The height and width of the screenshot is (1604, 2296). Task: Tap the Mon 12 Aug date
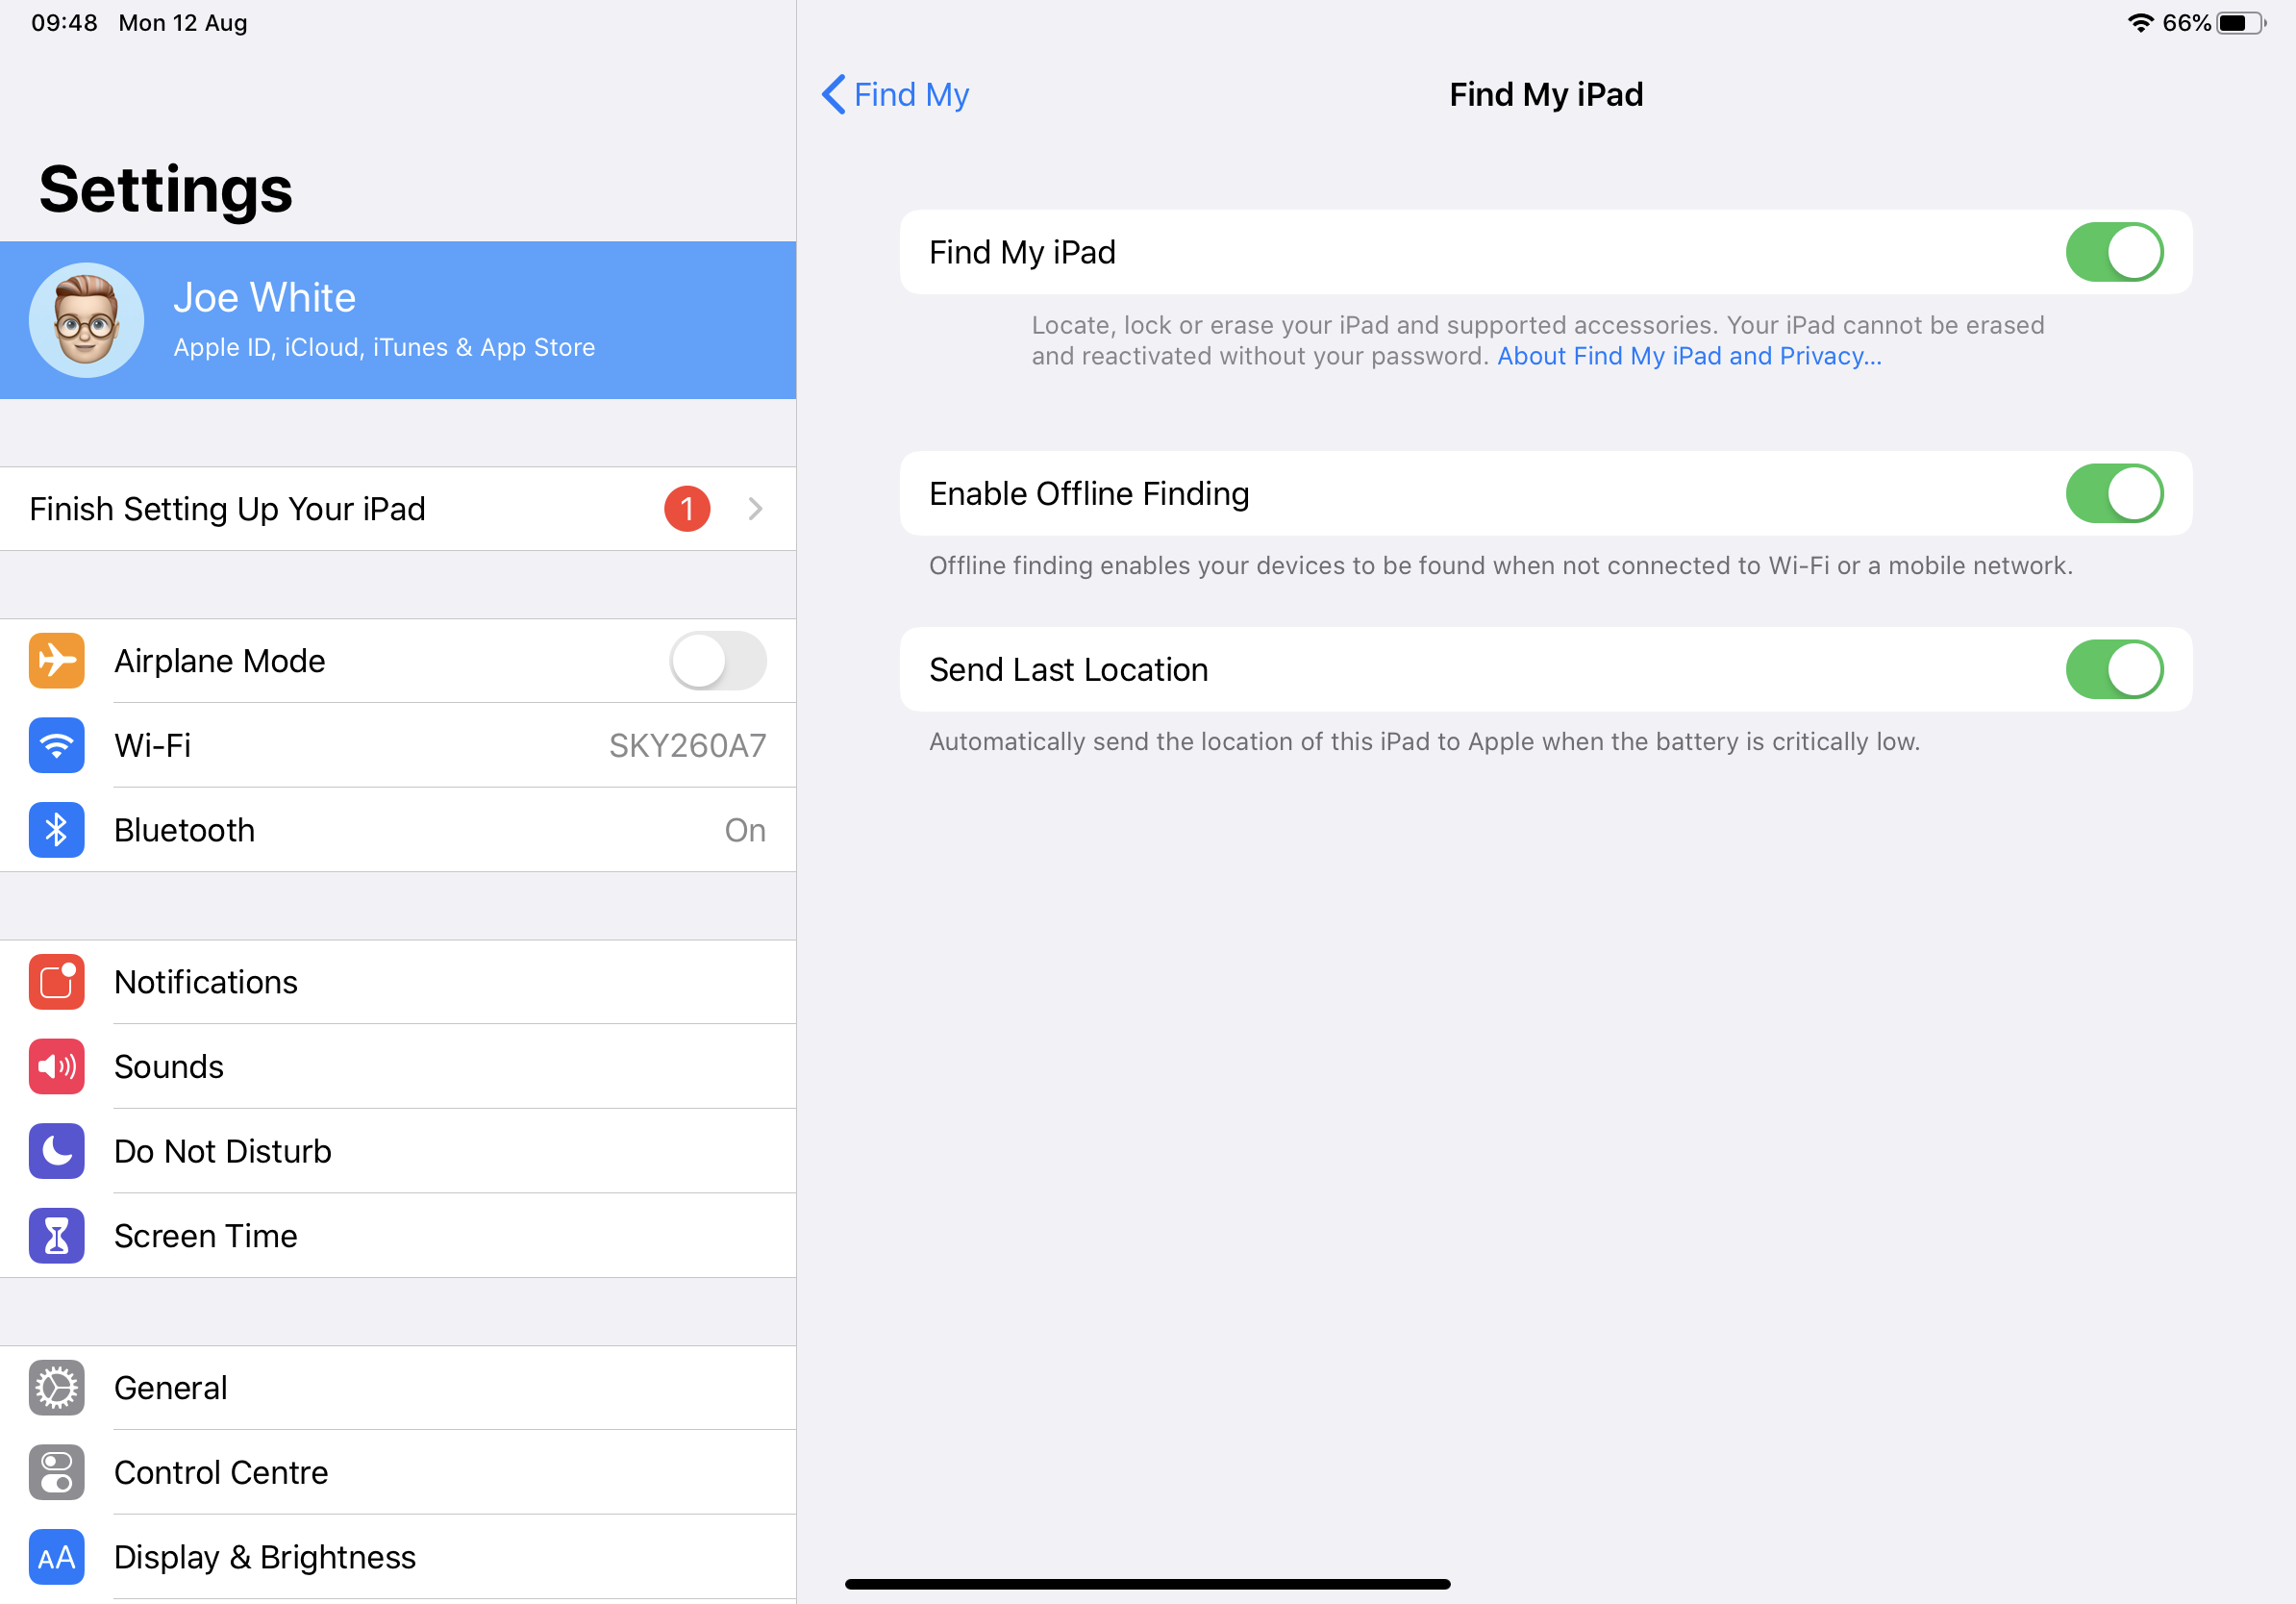pos(183,23)
